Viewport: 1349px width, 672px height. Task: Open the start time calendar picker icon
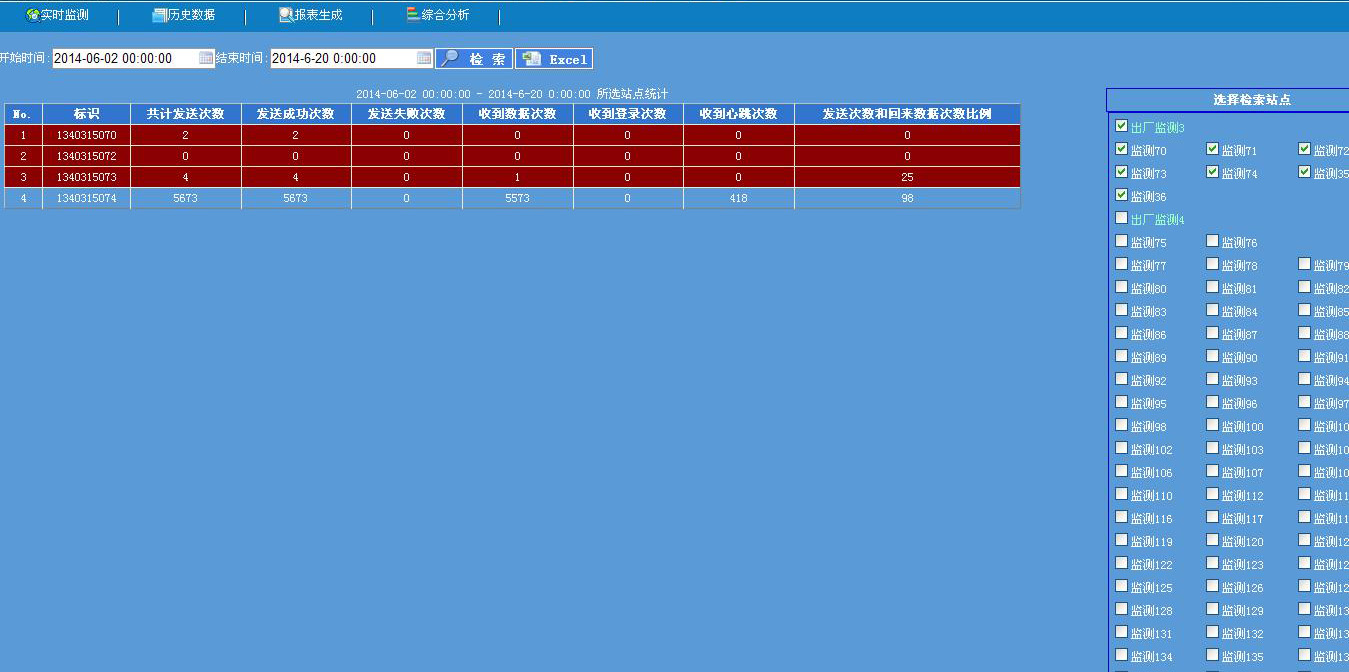[x=206, y=58]
